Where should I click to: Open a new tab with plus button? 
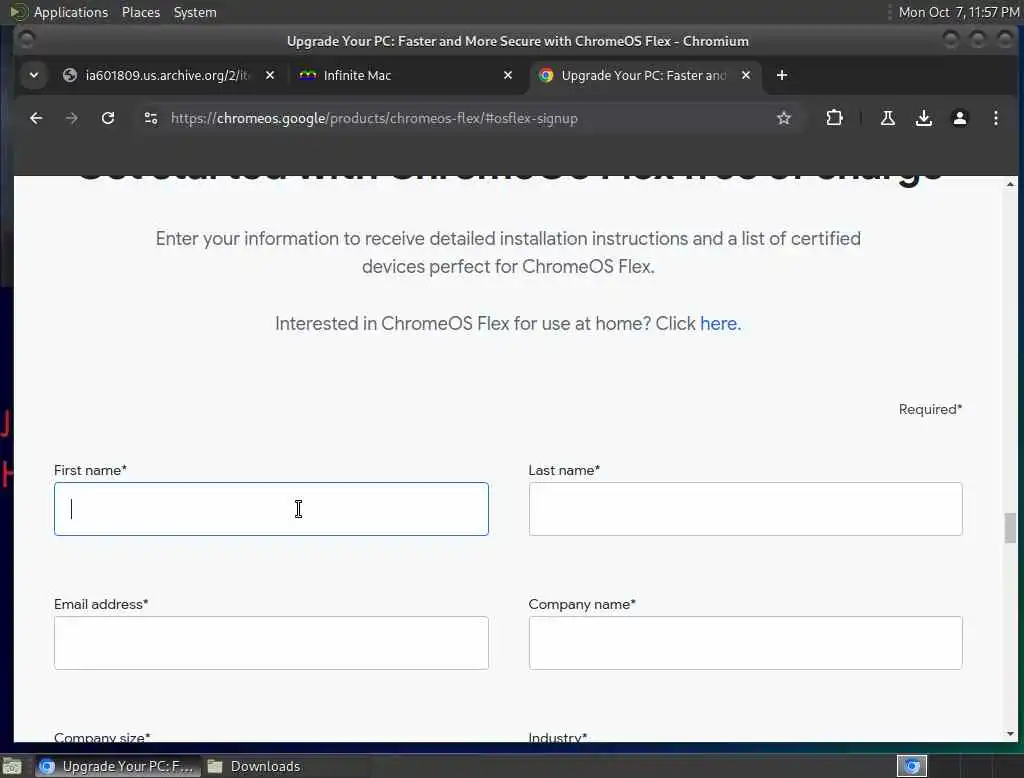coord(782,75)
